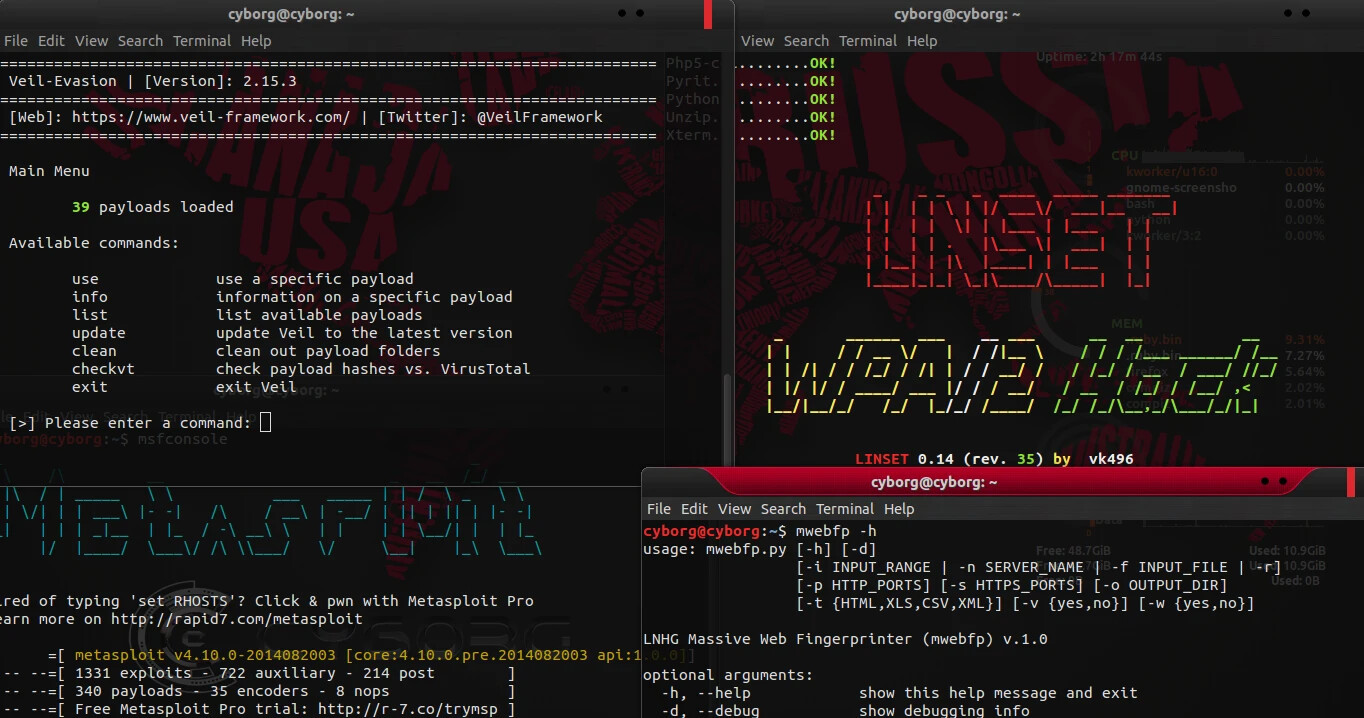Click the 'OK!' status beside Pyrit
1364x718 pixels.
point(823,81)
